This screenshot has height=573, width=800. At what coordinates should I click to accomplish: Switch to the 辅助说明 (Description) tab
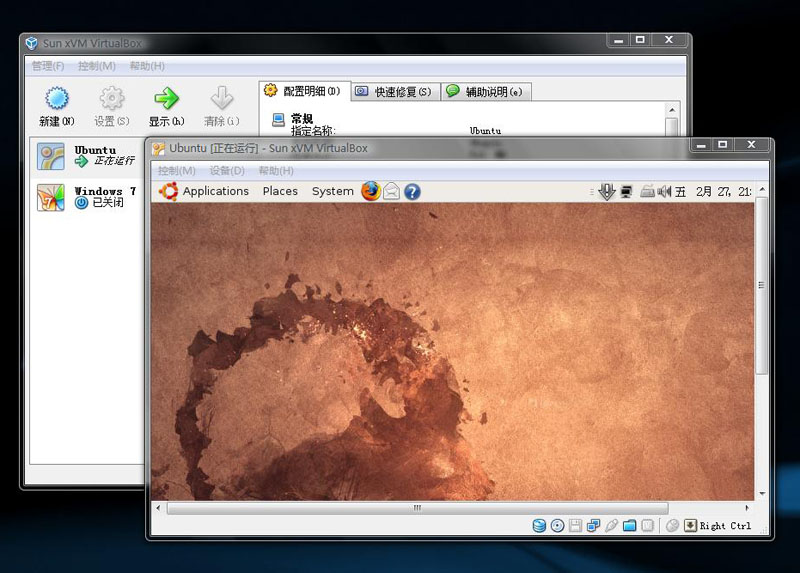tap(485, 92)
